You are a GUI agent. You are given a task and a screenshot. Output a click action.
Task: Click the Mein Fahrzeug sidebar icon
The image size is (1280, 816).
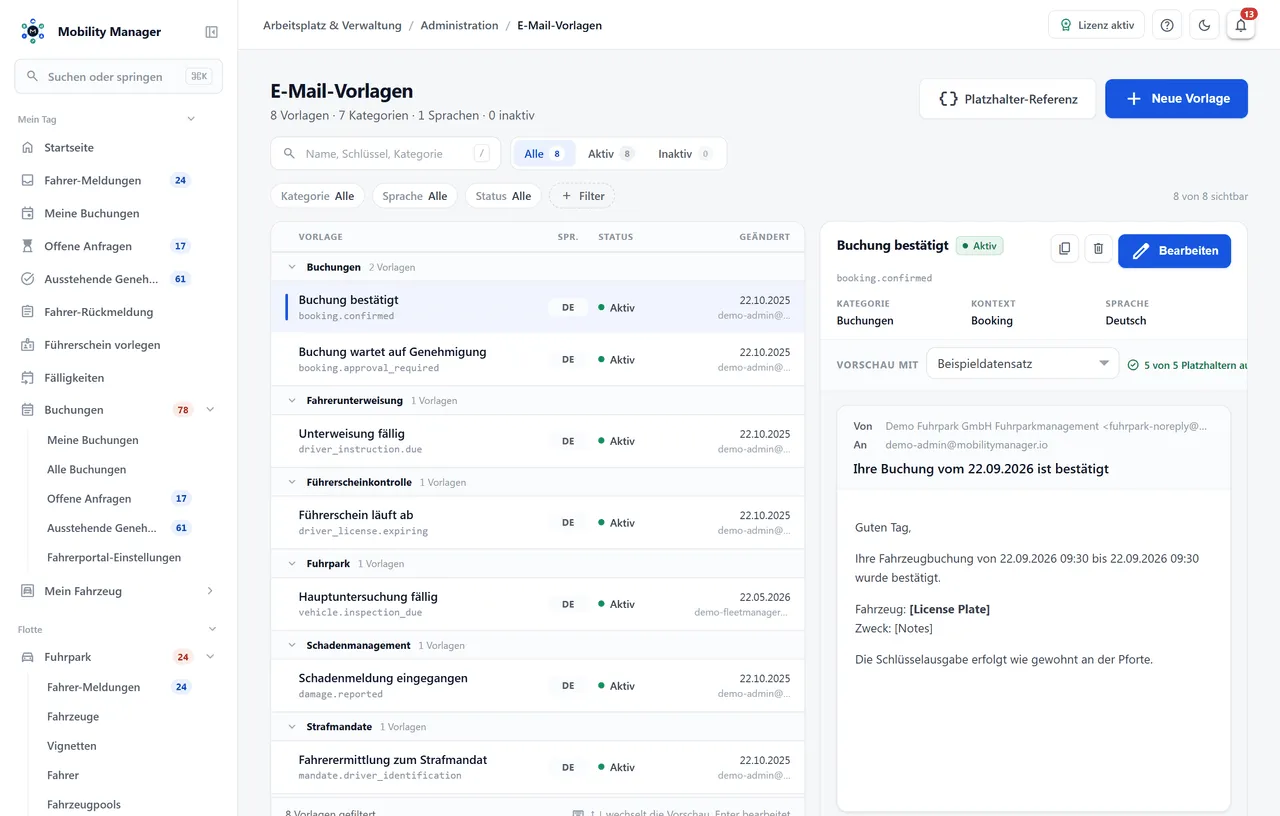click(x=28, y=591)
